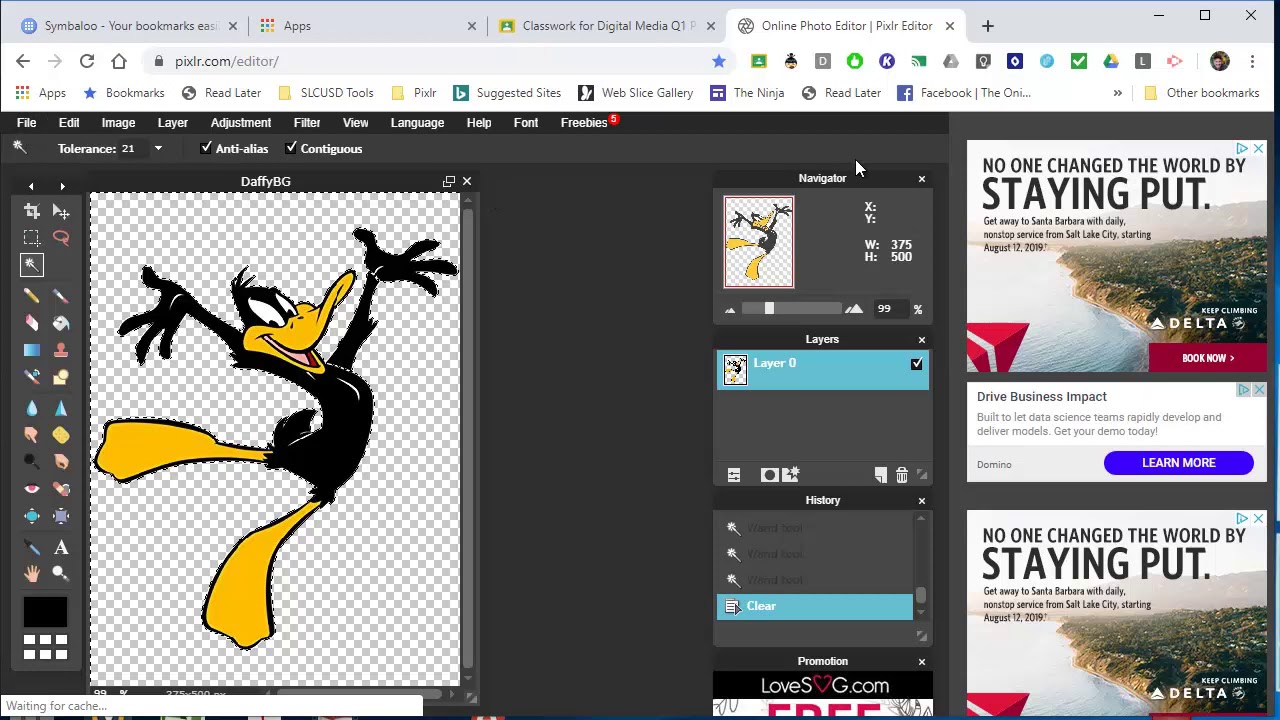Select the Crop tool
1280x720 pixels.
[32, 211]
